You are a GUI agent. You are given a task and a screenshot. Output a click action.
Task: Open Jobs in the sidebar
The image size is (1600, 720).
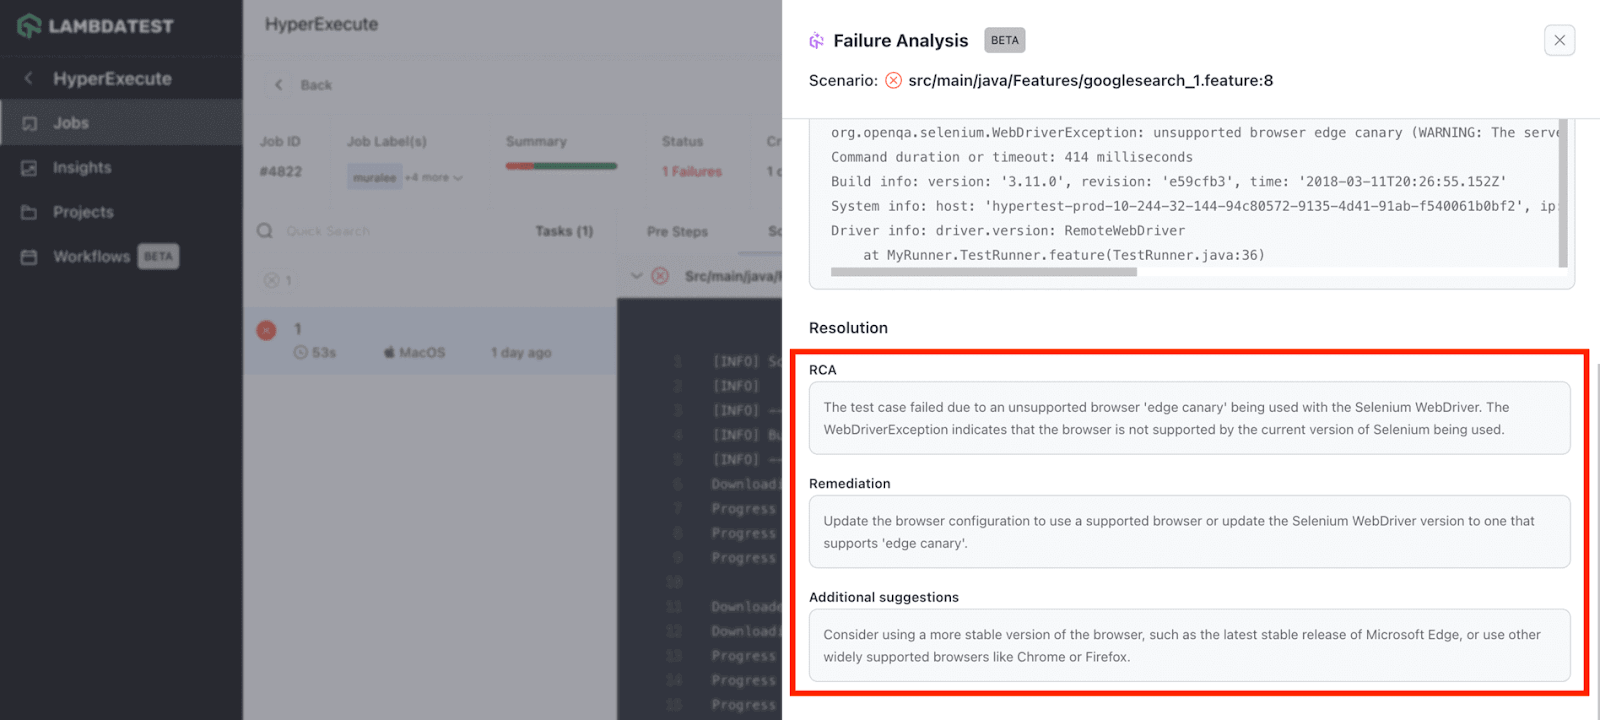click(x=121, y=123)
